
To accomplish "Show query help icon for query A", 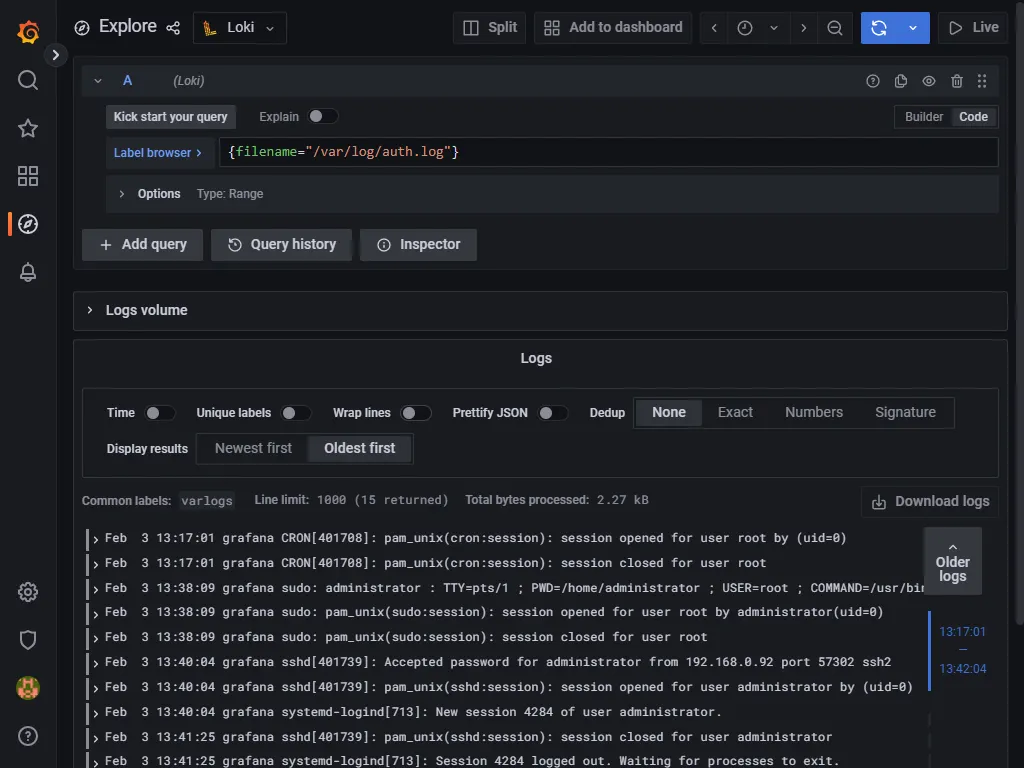I will [872, 81].
